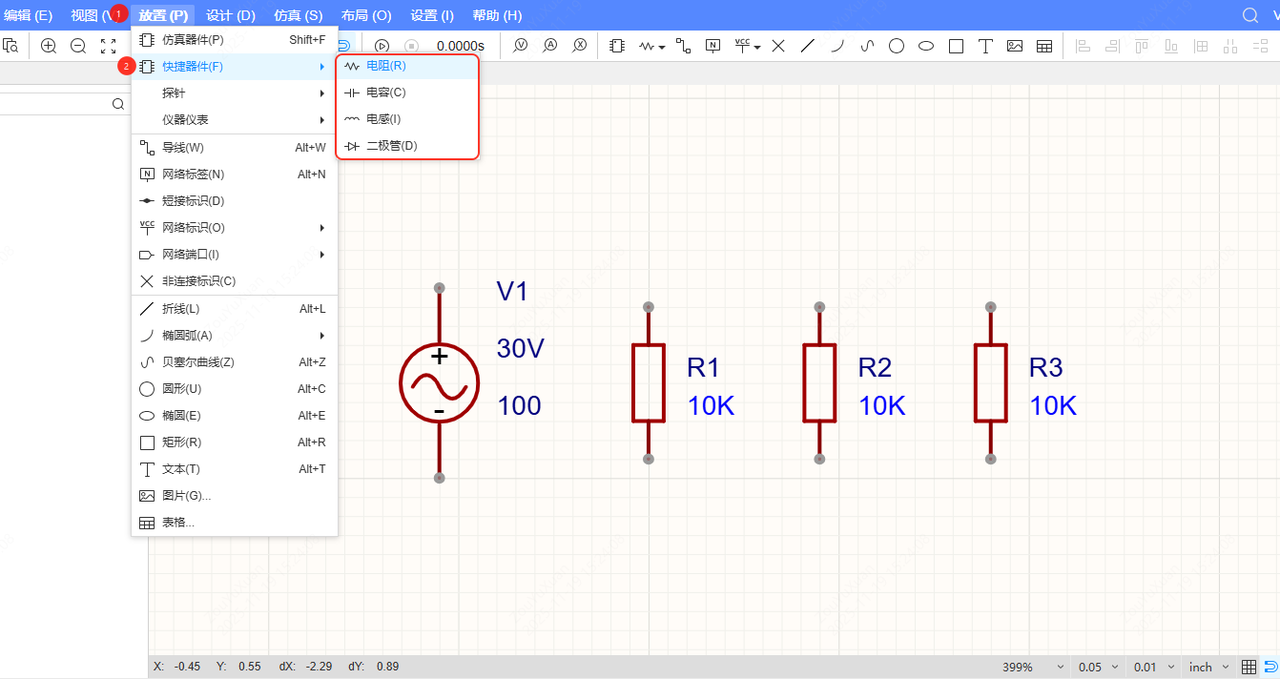Image resolution: width=1280 pixels, height=679 pixels.
Task: Click the net label toolbar icon
Action: click(712, 46)
